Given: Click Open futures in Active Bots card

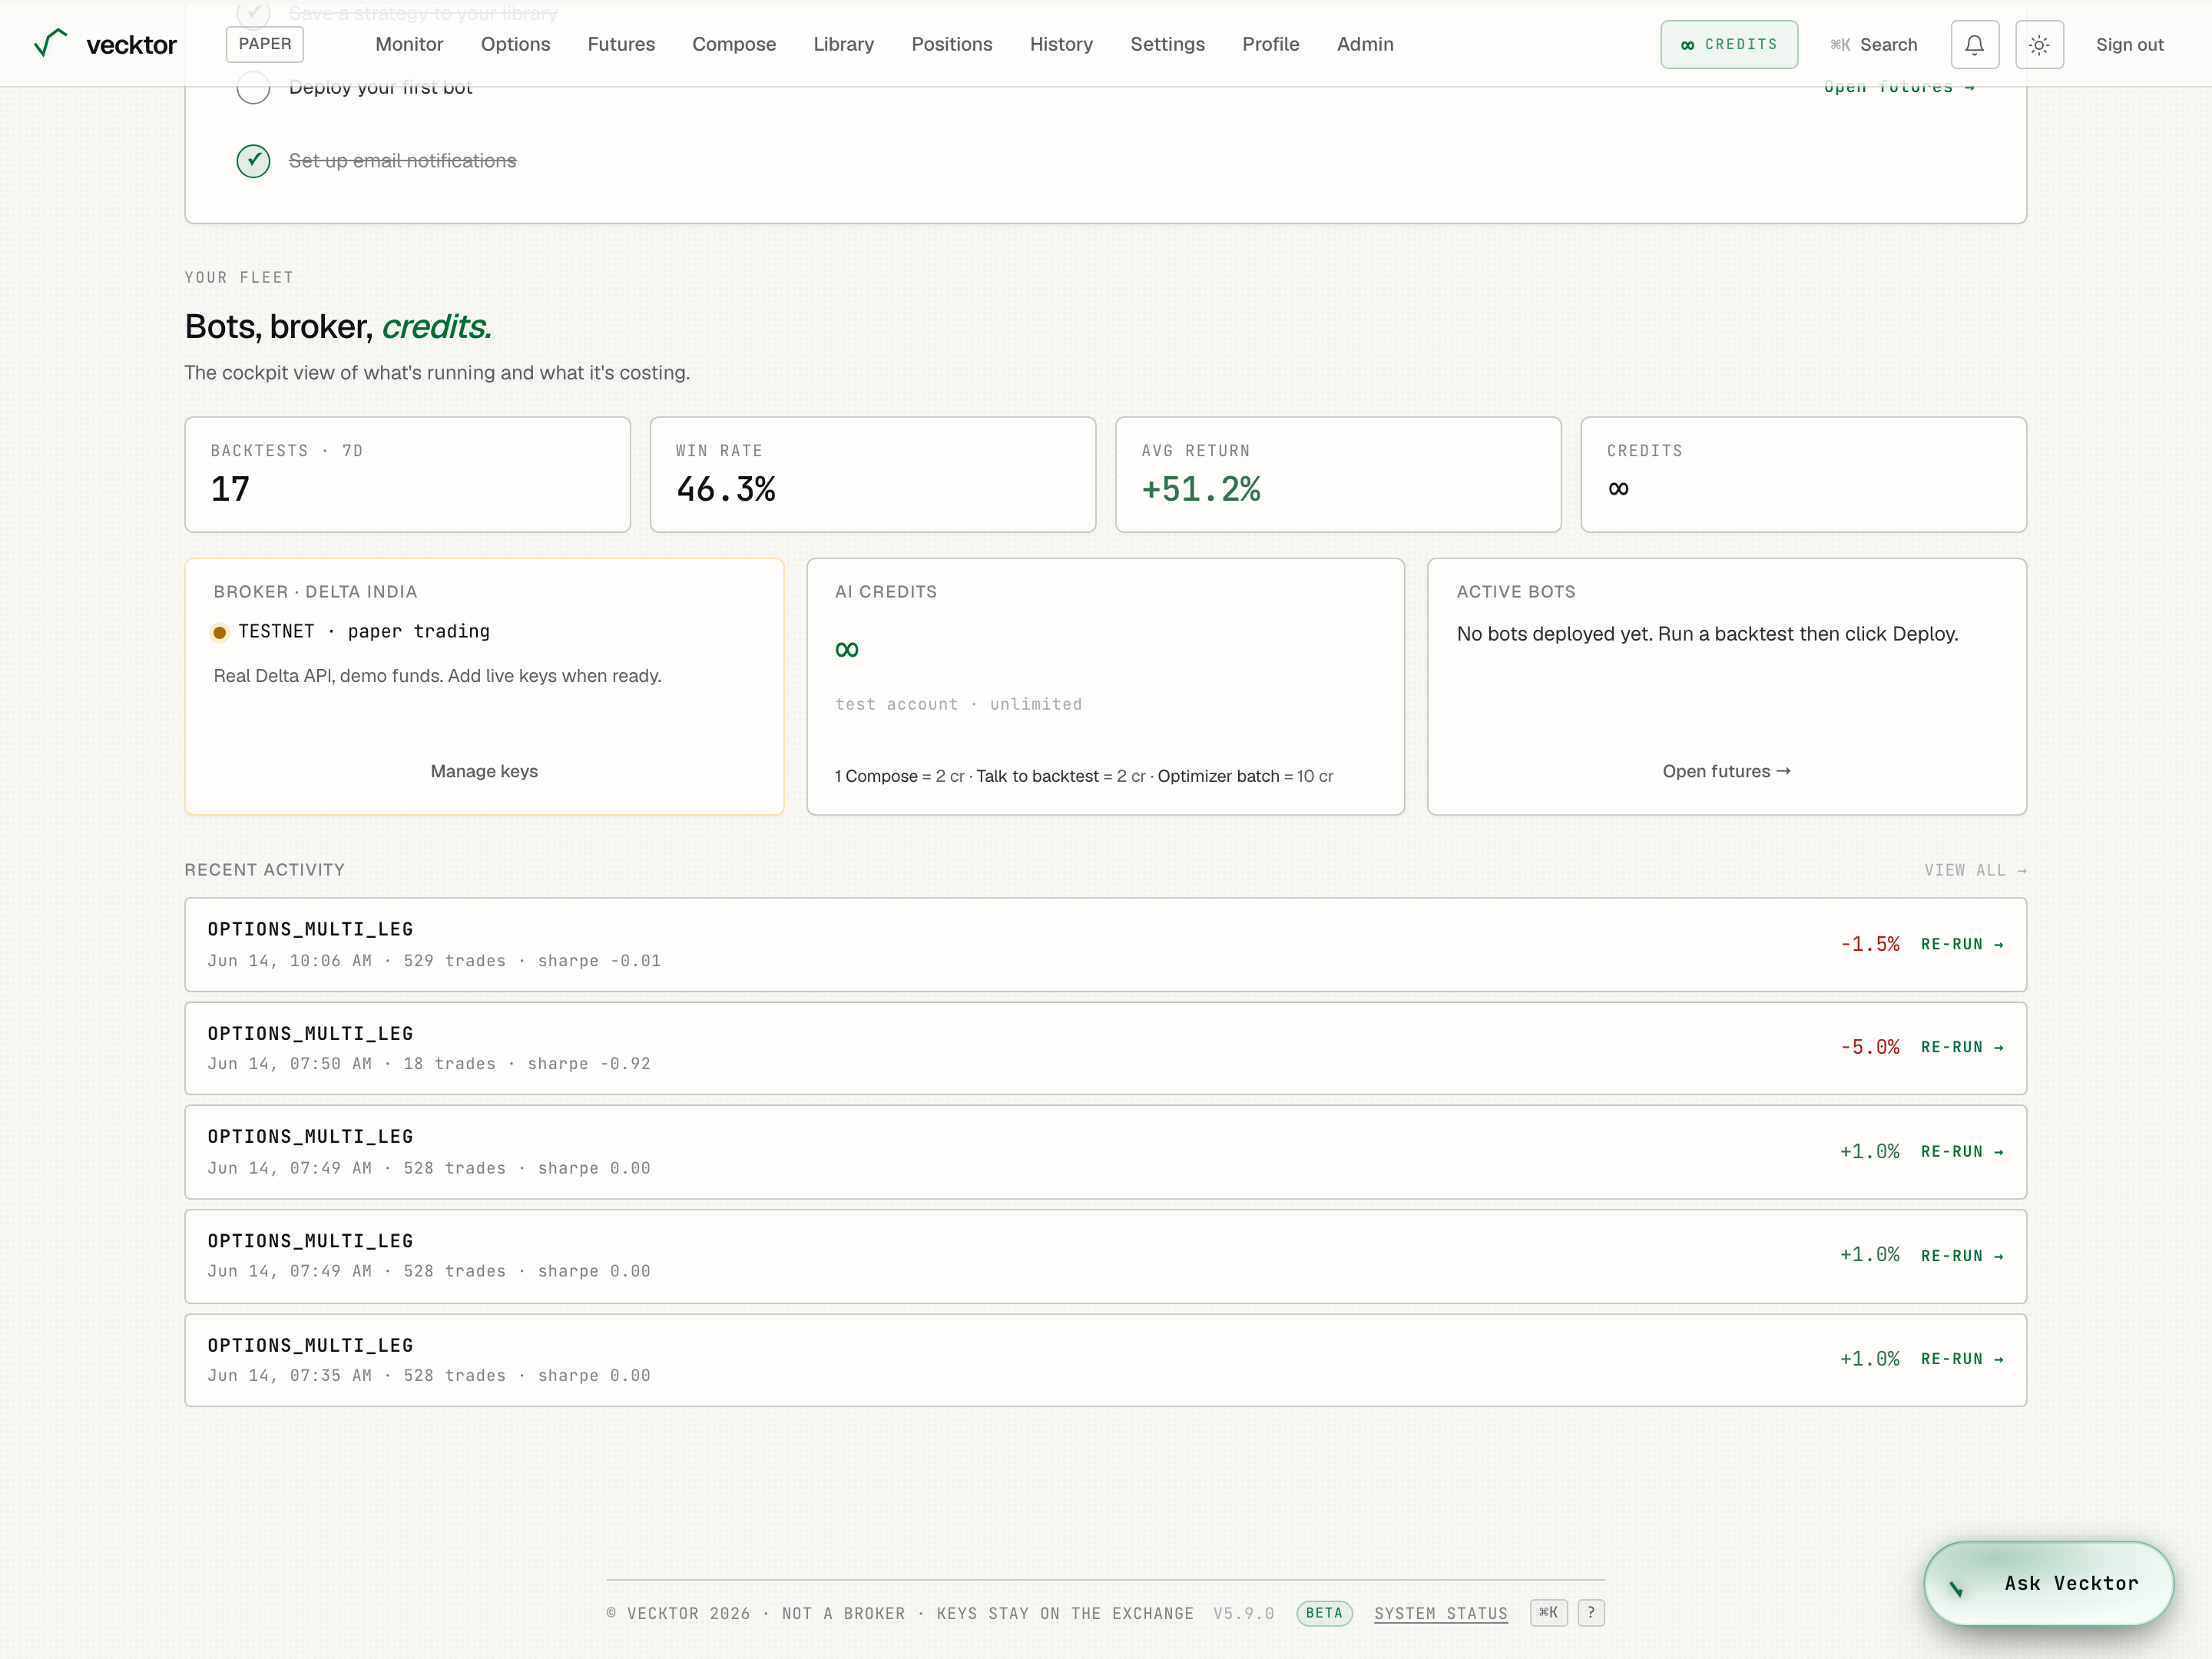Looking at the screenshot, I should (x=1726, y=771).
